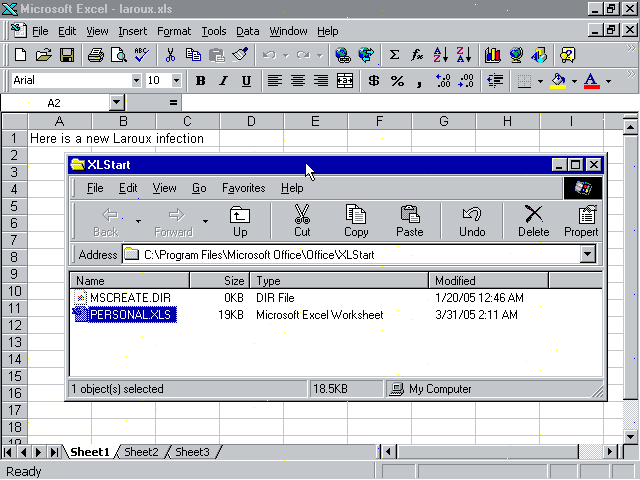The image size is (640, 480).
Task: Open the Name Box A2 dropdown
Action: click(x=116, y=102)
